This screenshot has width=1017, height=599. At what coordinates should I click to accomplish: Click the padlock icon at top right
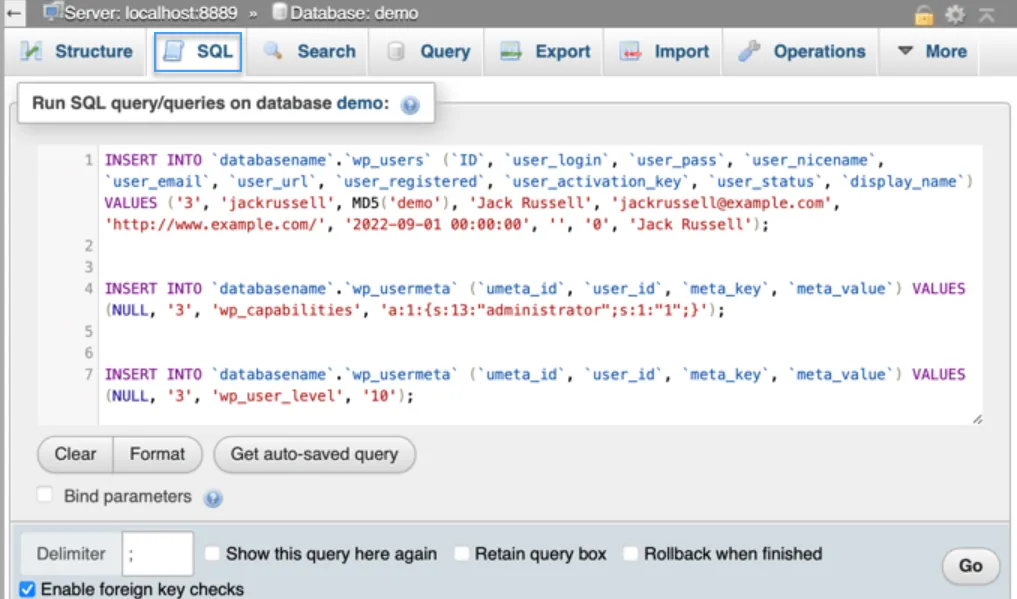tap(924, 14)
